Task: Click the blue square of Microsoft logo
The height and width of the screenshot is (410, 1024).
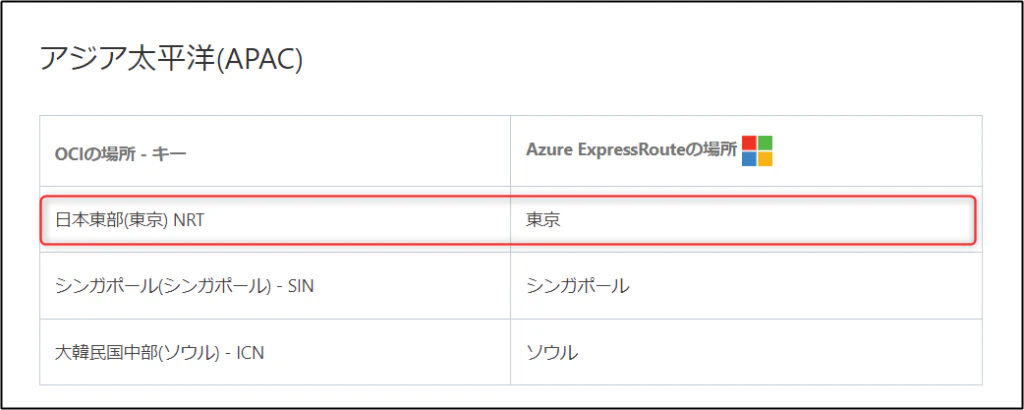Action: pos(750,159)
